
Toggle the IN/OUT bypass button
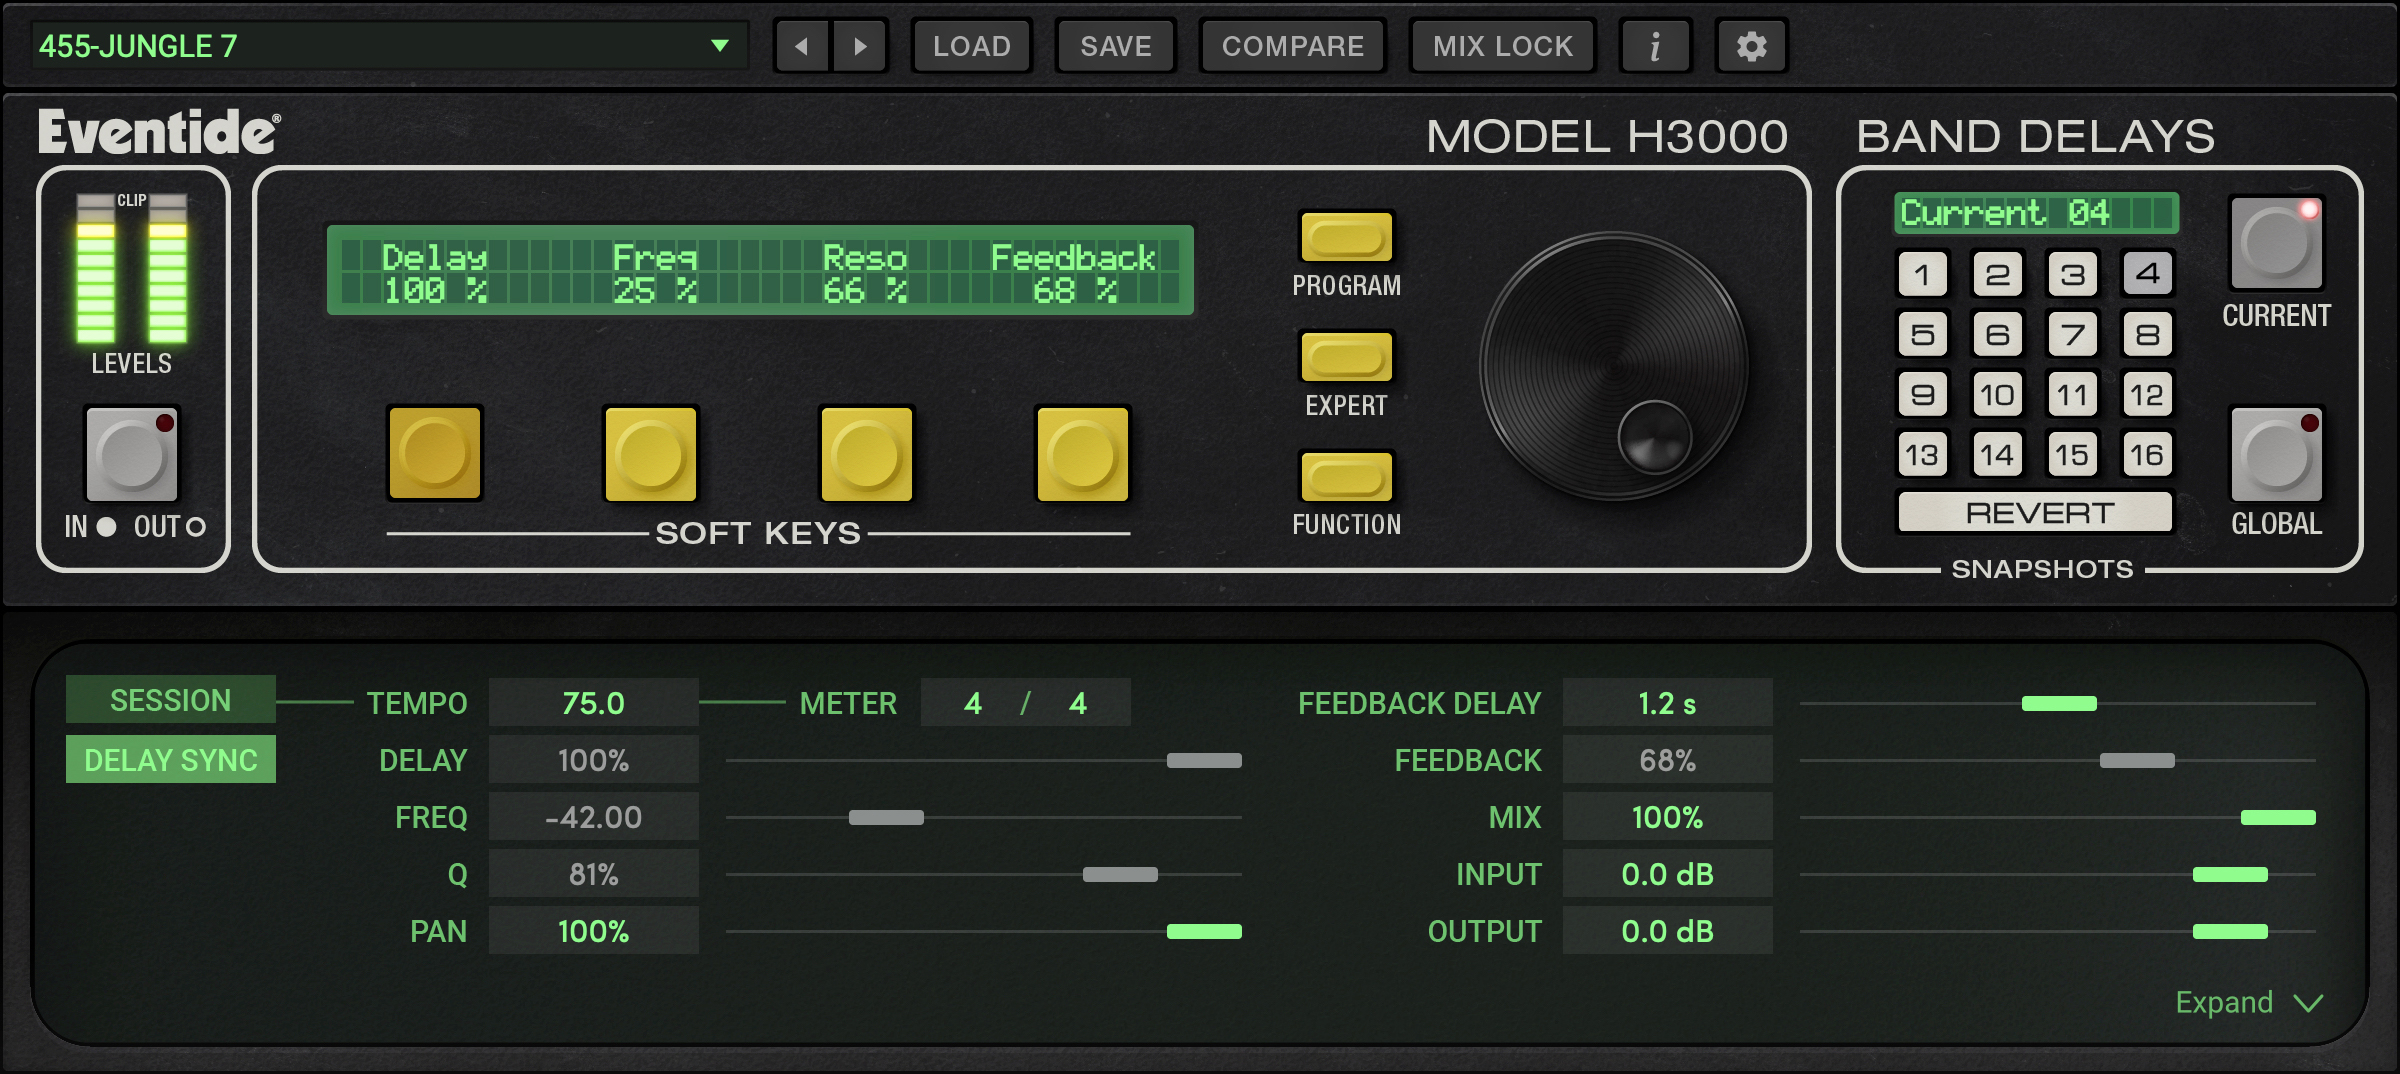pyautogui.click(x=132, y=454)
